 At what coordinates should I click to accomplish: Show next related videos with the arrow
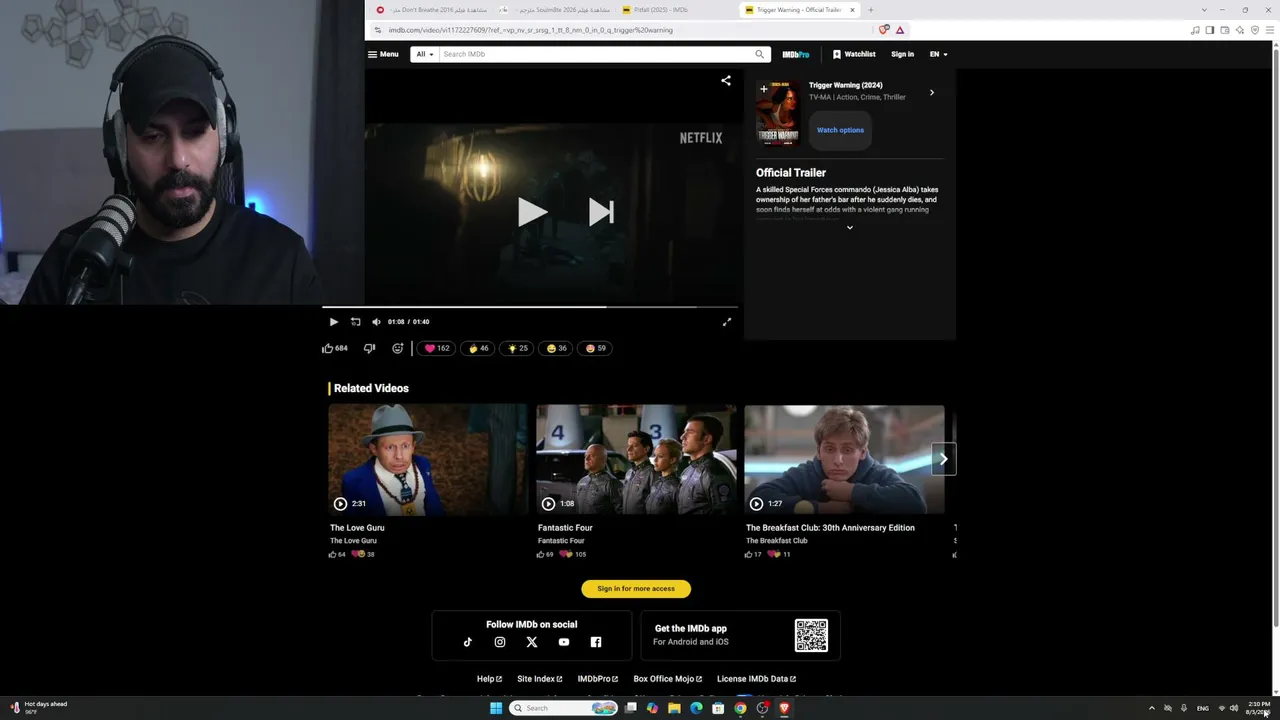click(943, 459)
